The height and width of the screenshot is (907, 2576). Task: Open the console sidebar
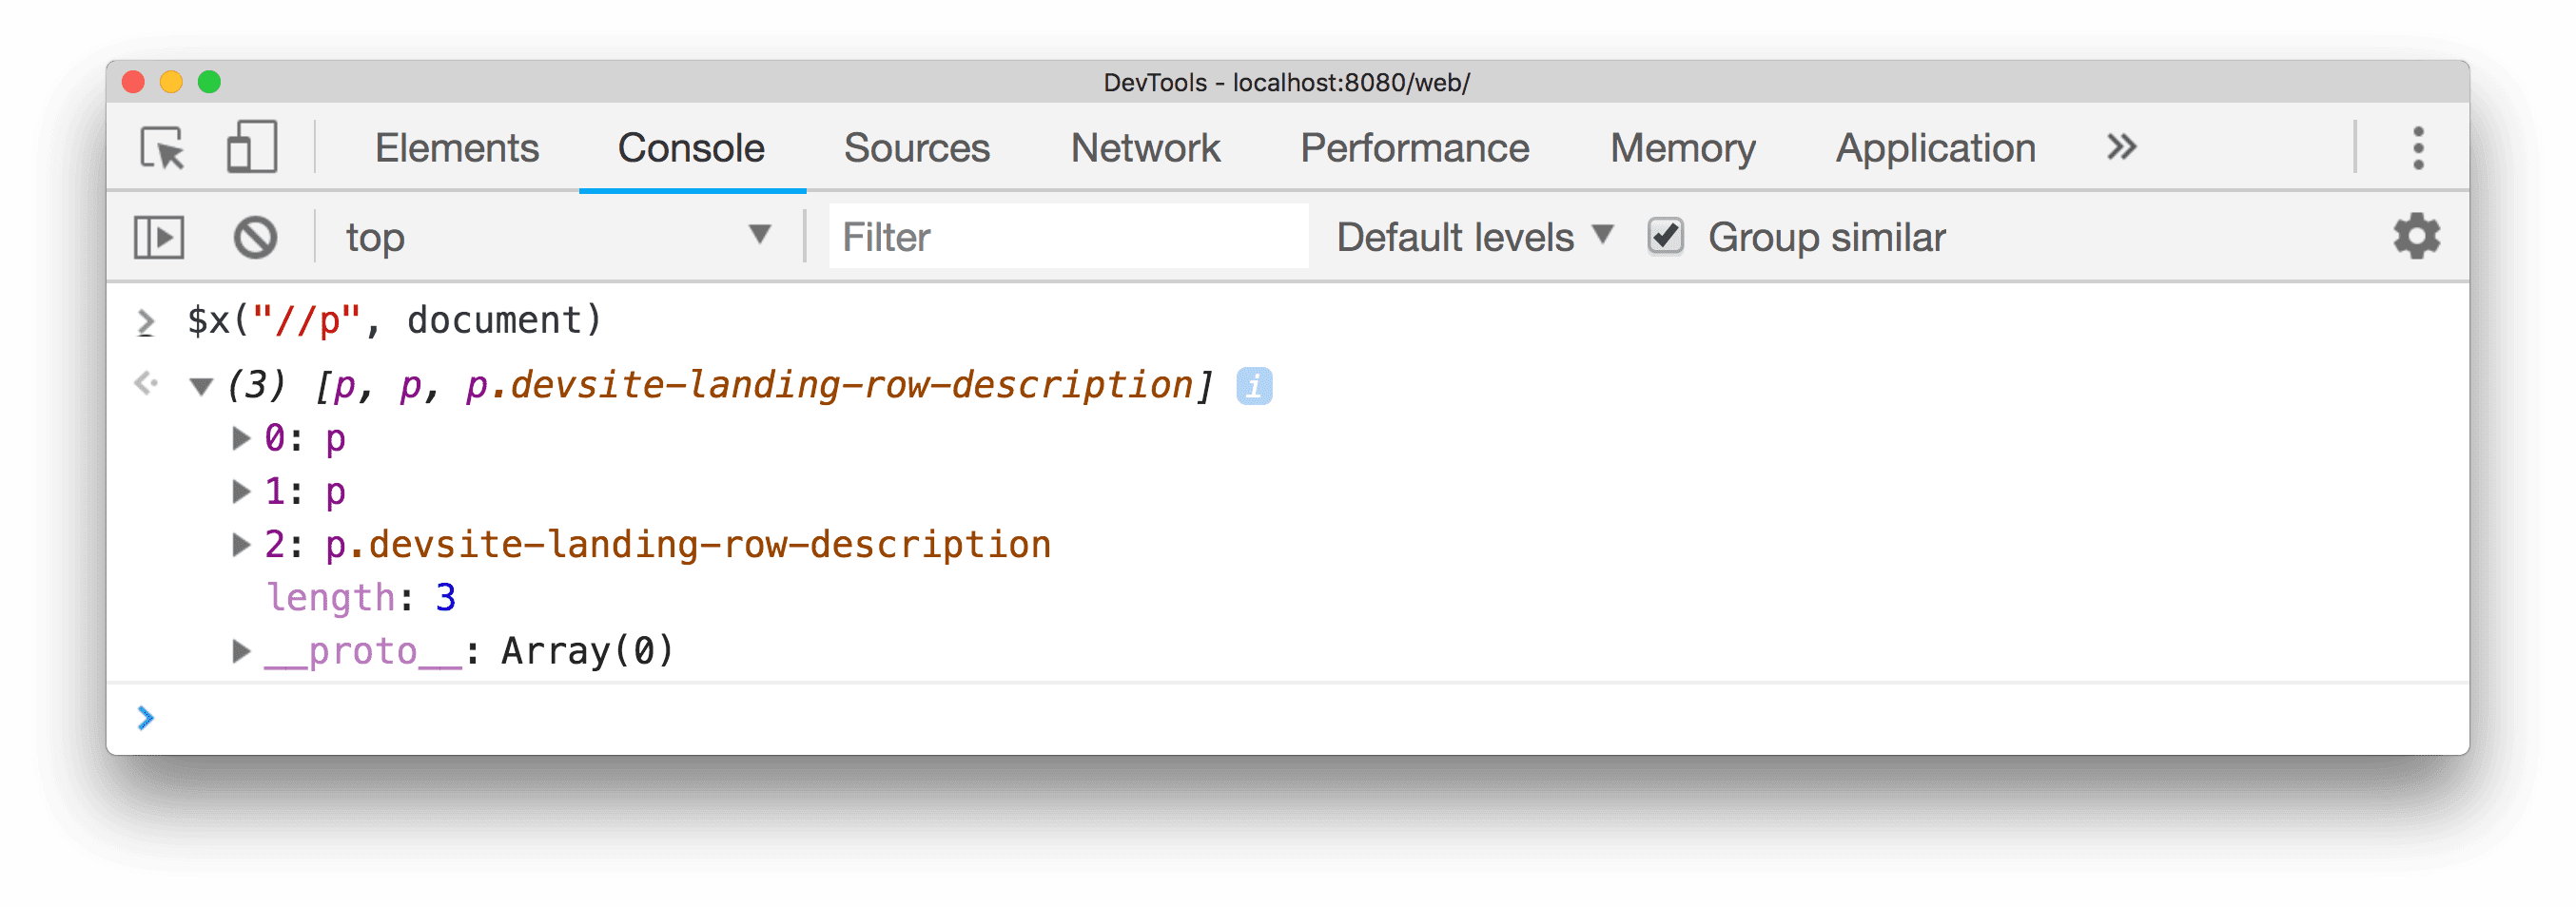click(157, 237)
